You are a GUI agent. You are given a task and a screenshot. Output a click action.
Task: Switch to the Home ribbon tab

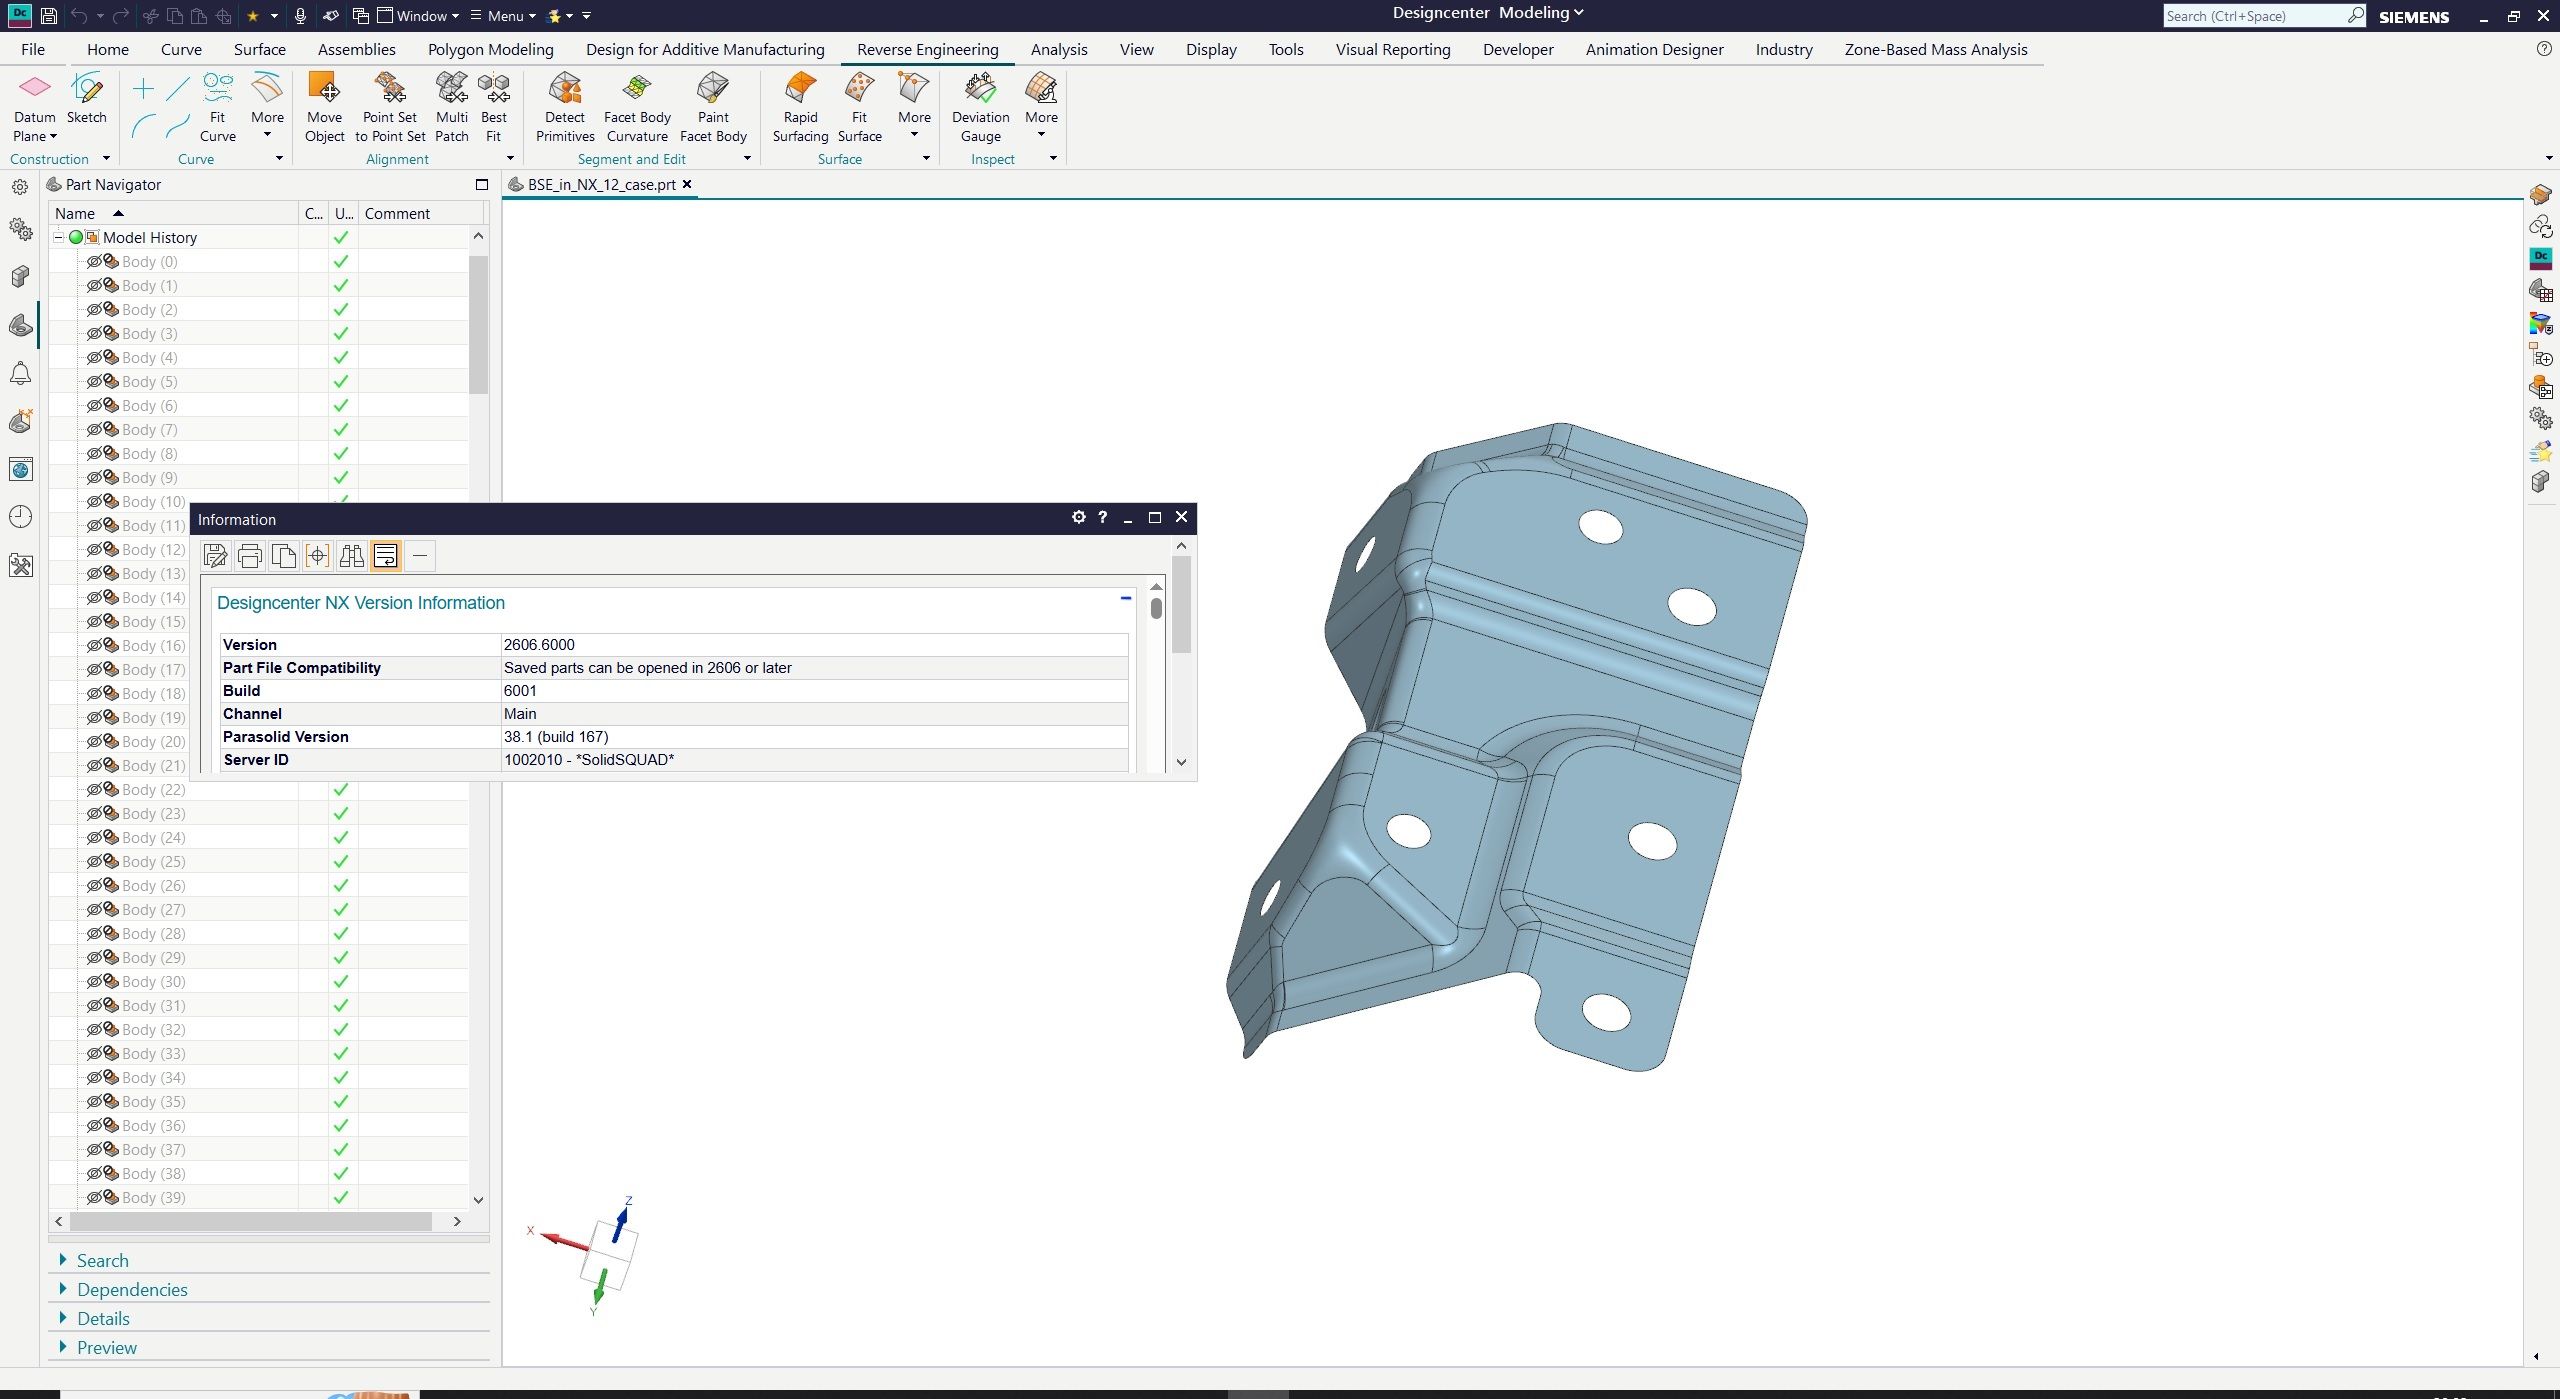click(107, 49)
